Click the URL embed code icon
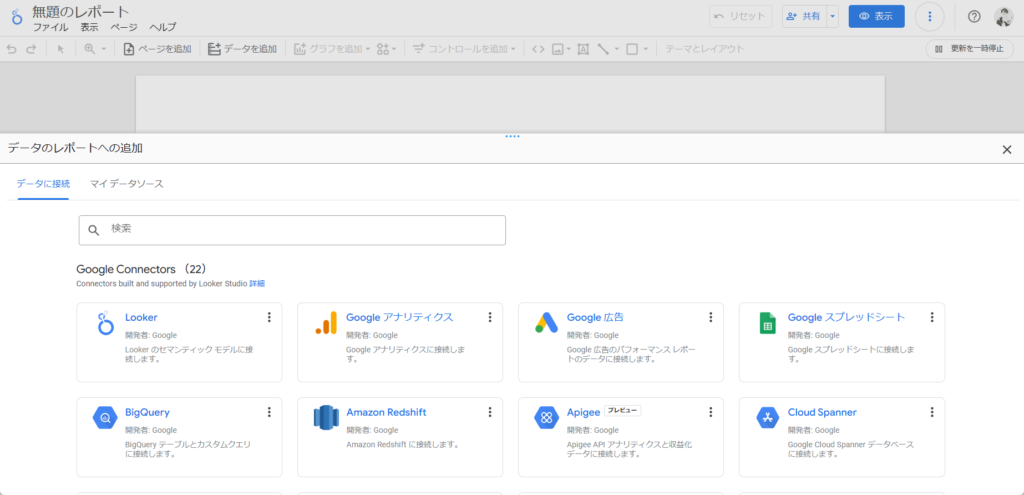The width and height of the screenshot is (1024, 495). (538, 49)
